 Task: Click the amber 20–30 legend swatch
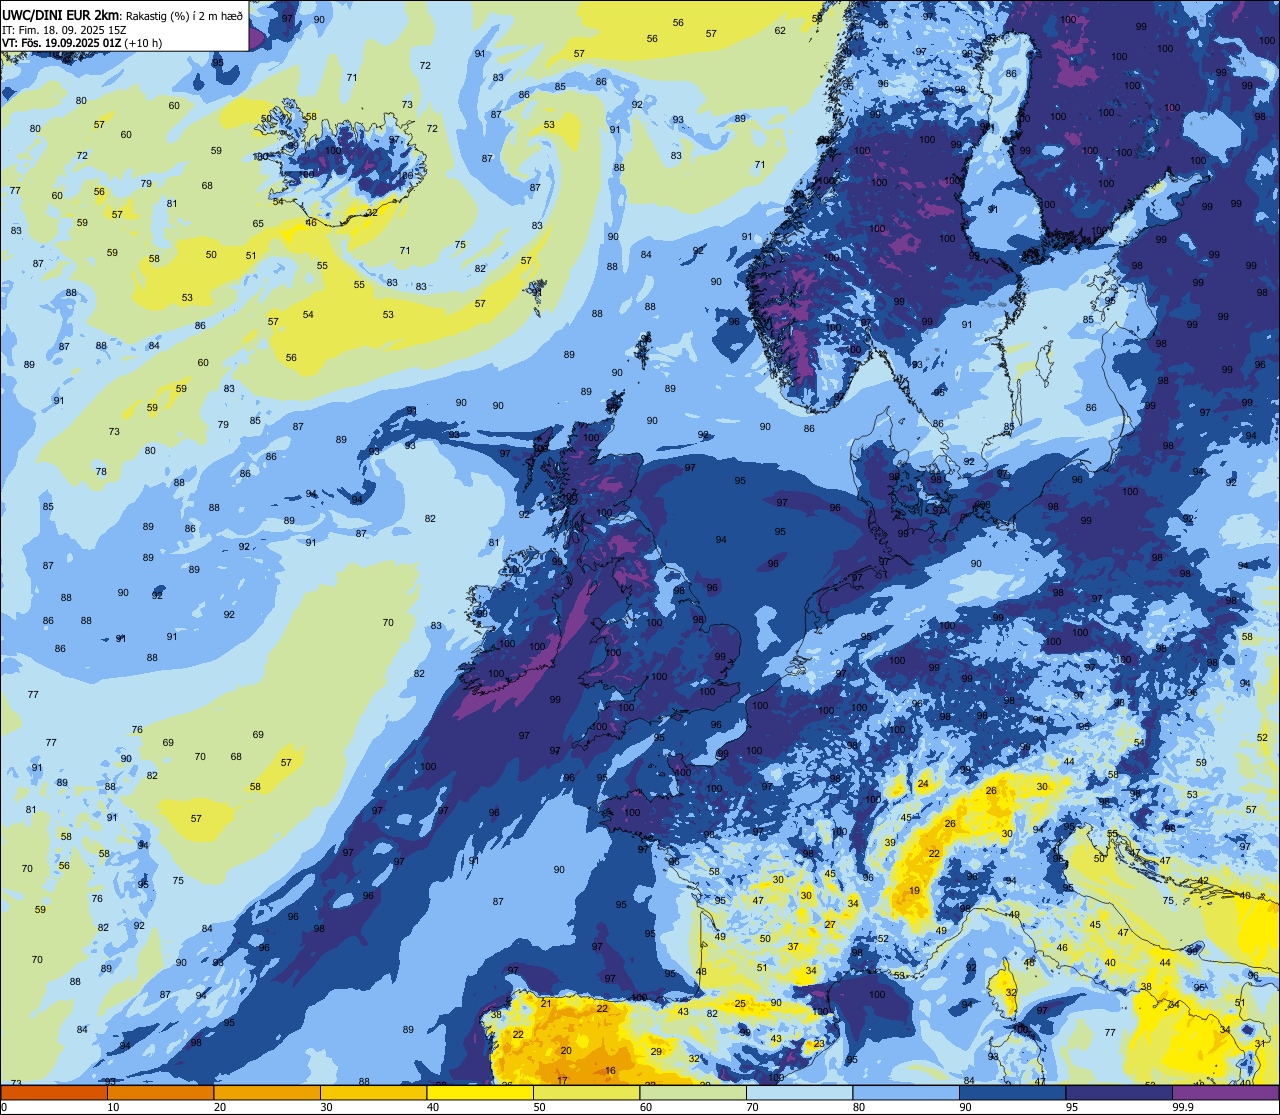(267, 1092)
